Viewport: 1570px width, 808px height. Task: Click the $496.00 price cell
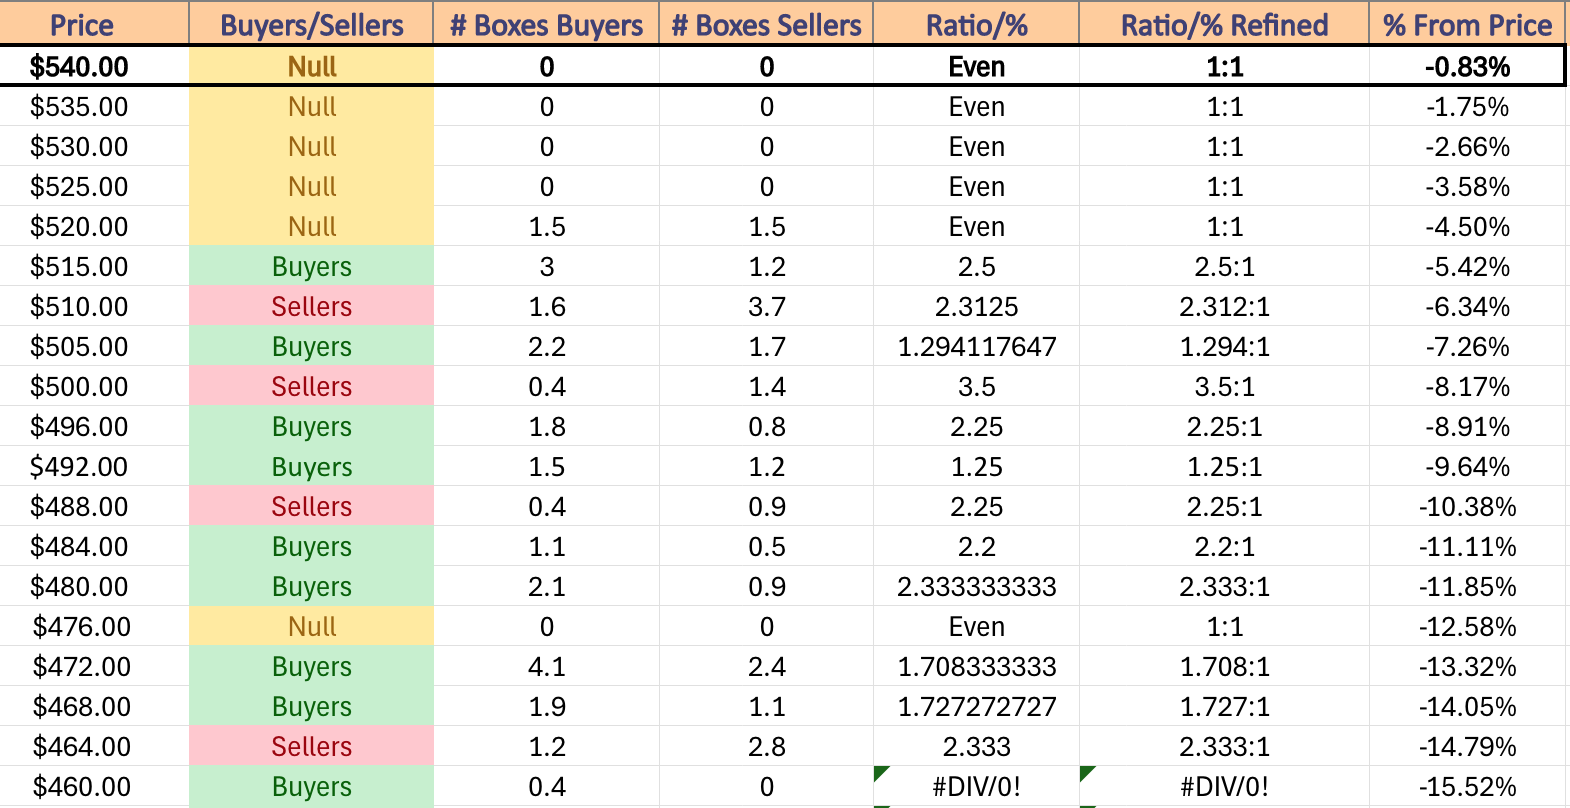pyautogui.click(x=94, y=426)
